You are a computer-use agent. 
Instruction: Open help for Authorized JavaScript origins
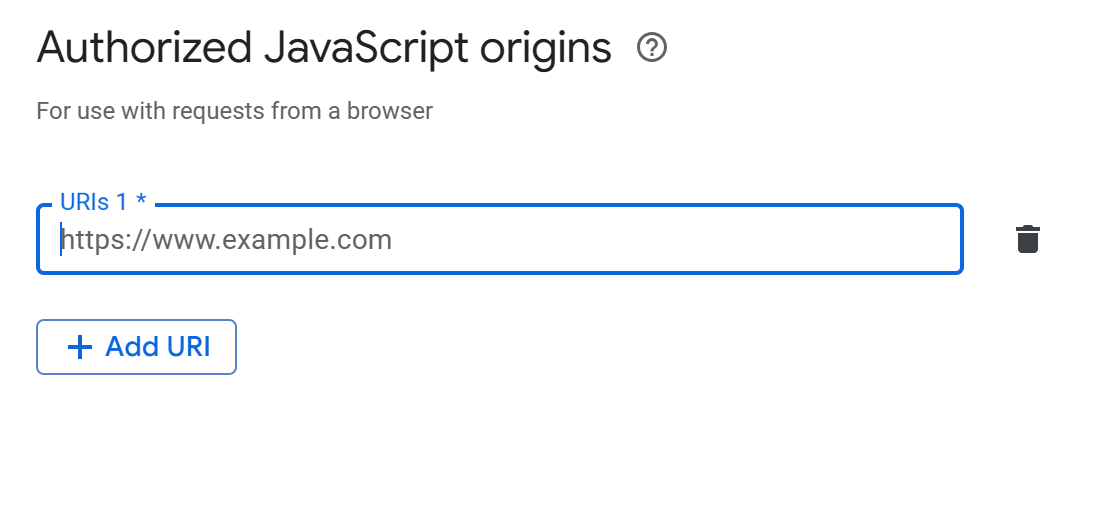click(652, 47)
